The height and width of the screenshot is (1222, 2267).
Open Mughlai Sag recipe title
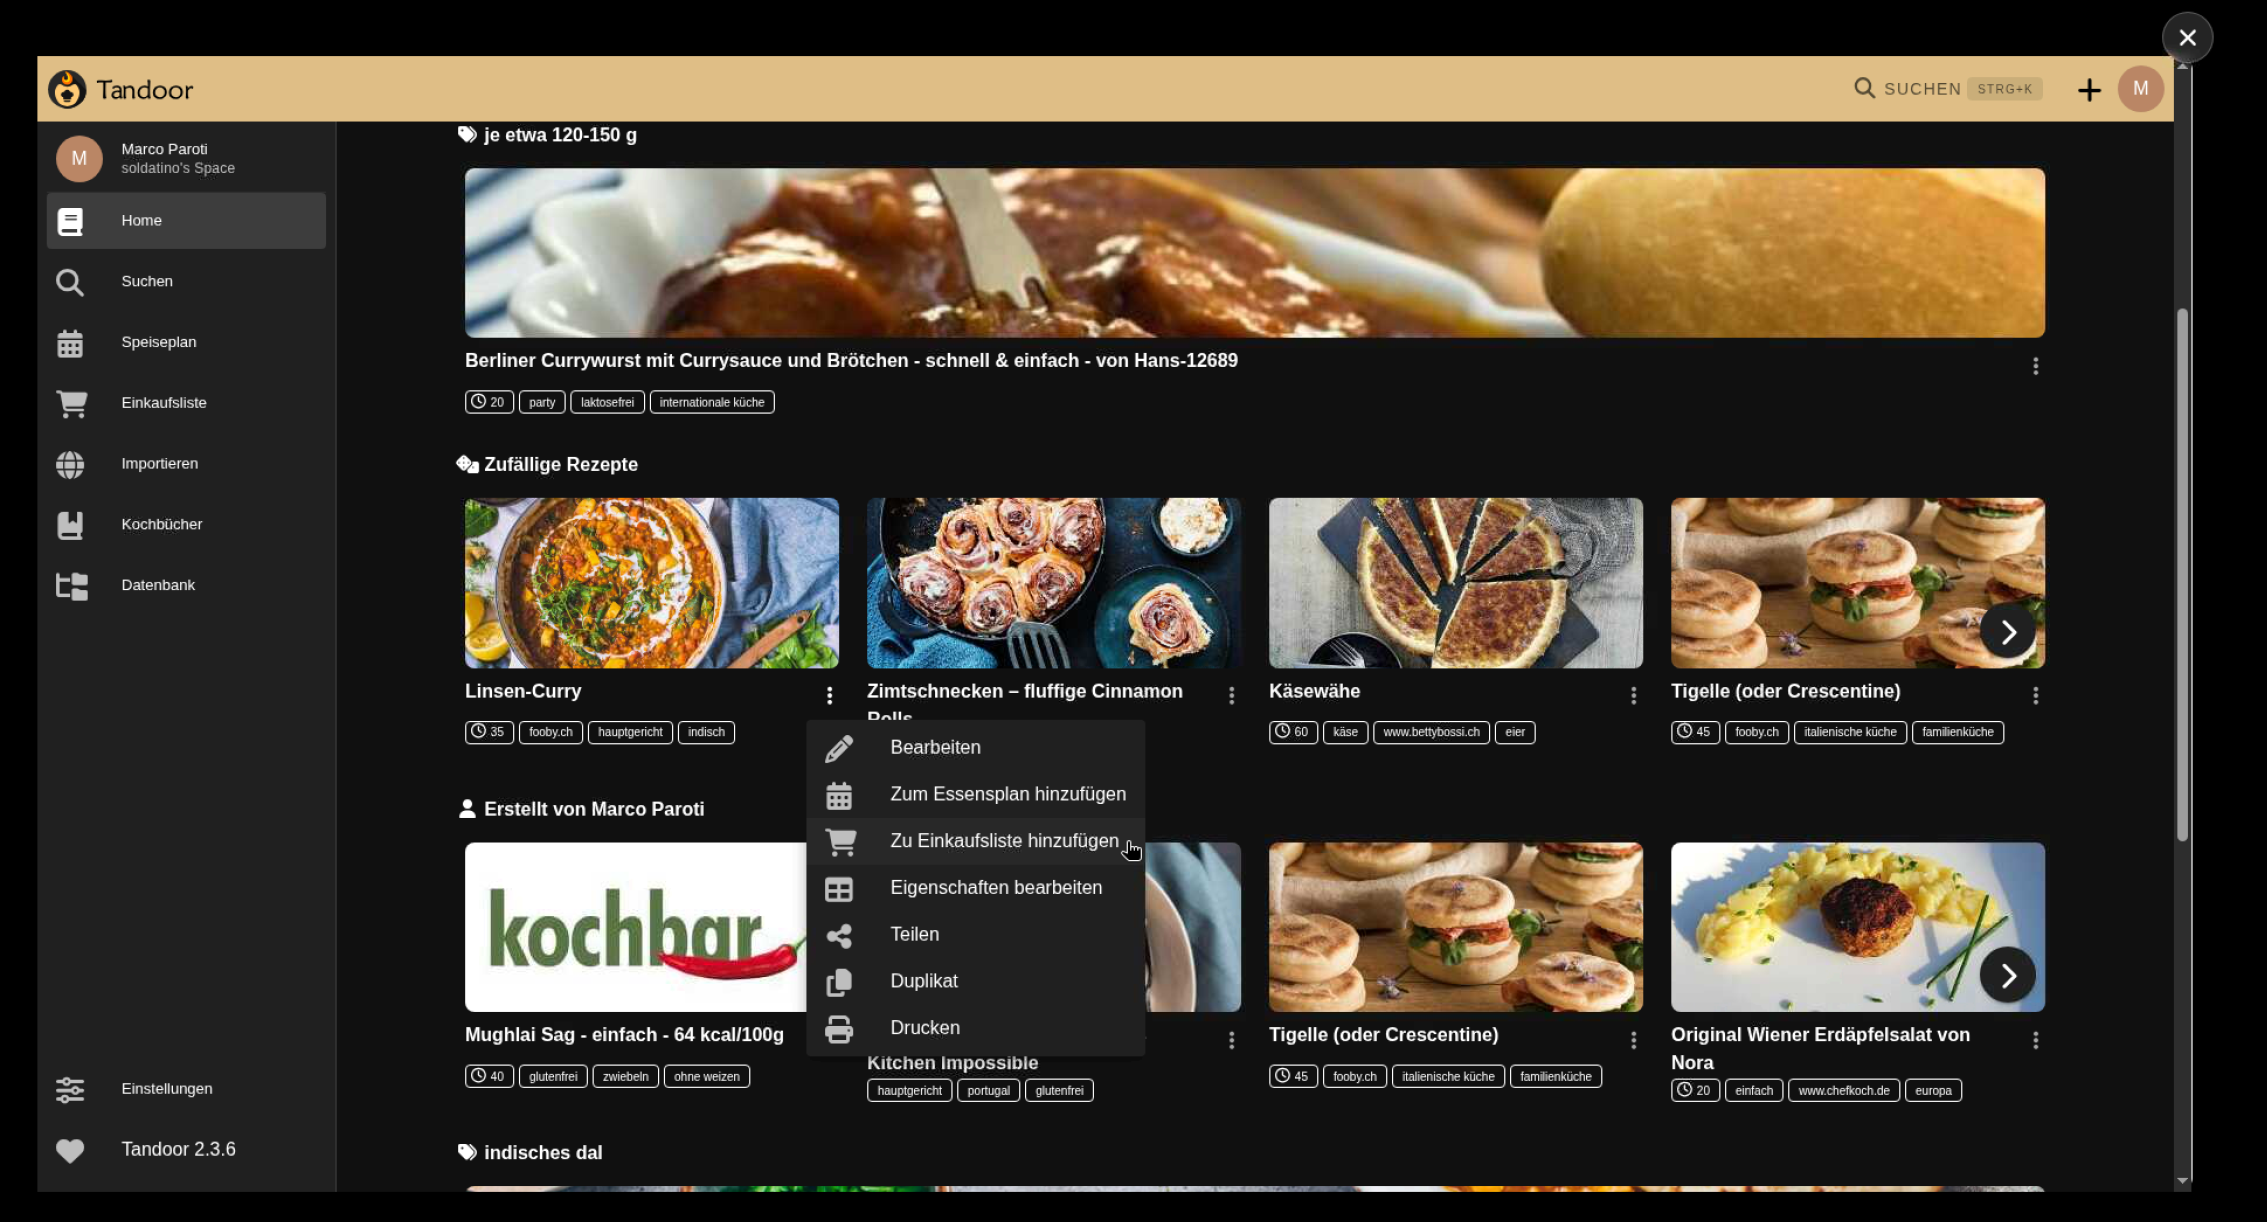[x=624, y=1036]
